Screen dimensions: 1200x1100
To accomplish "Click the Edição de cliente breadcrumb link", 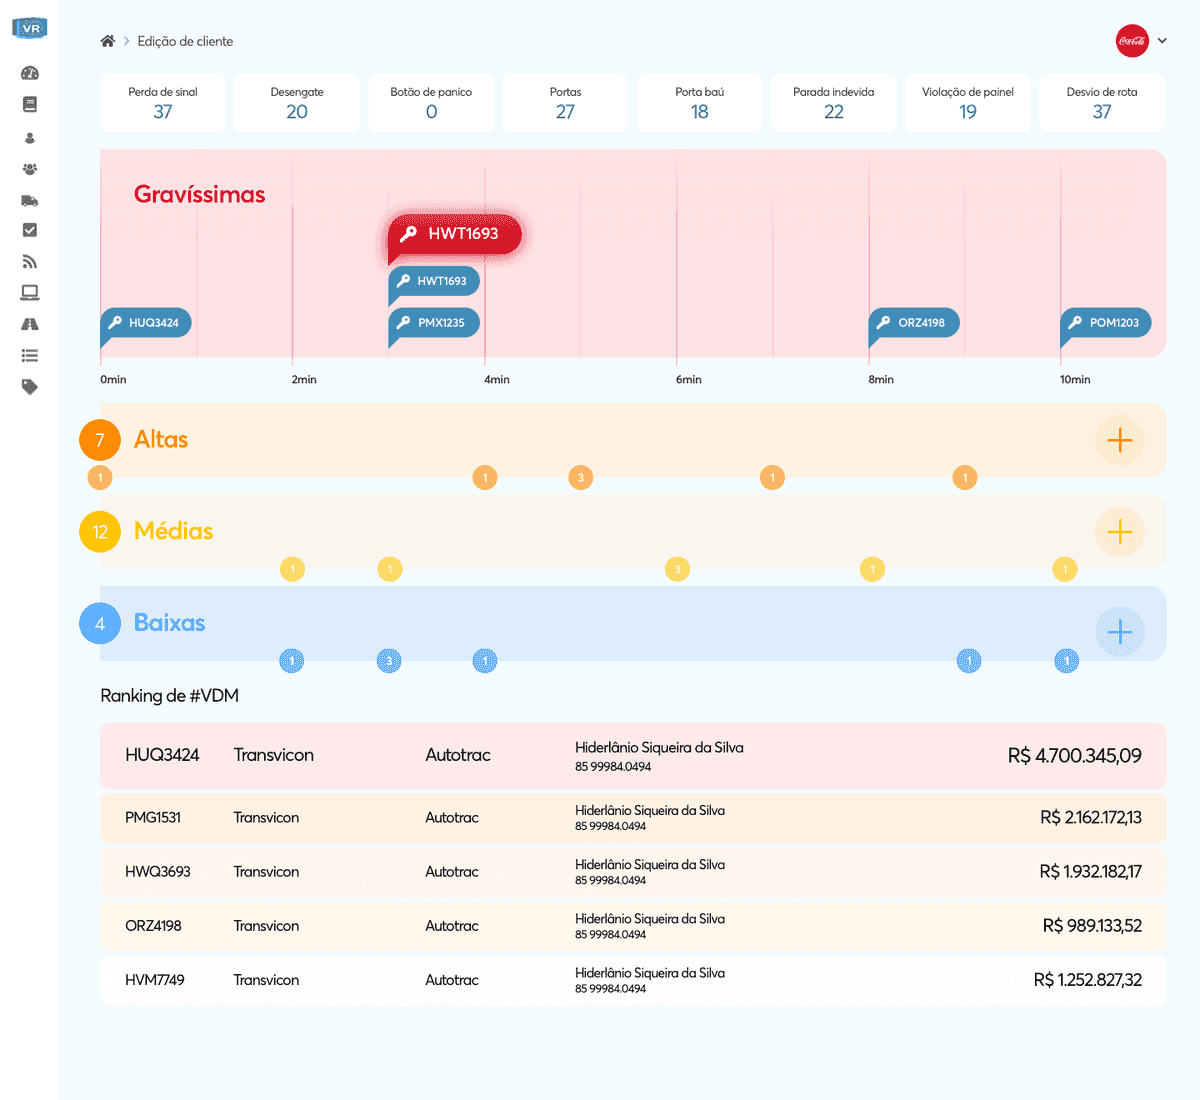I will coord(185,41).
